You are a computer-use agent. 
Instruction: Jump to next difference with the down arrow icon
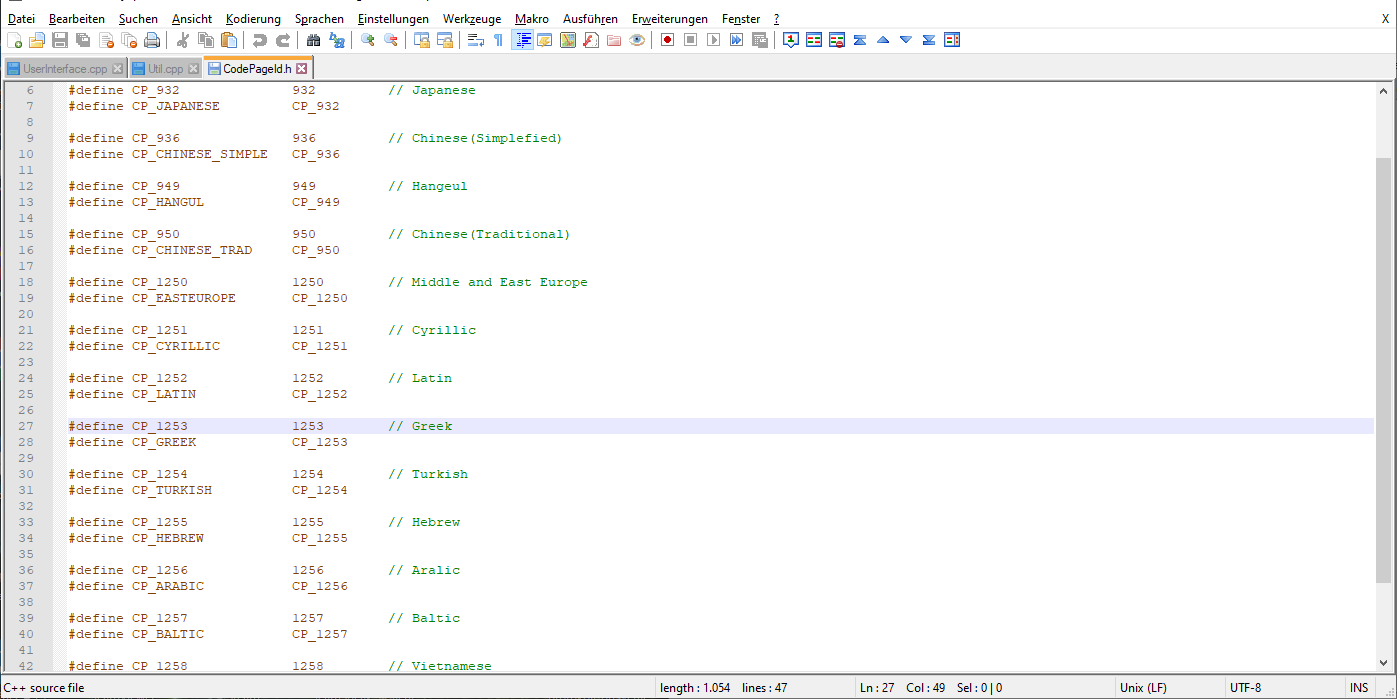[x=906, y=40]
